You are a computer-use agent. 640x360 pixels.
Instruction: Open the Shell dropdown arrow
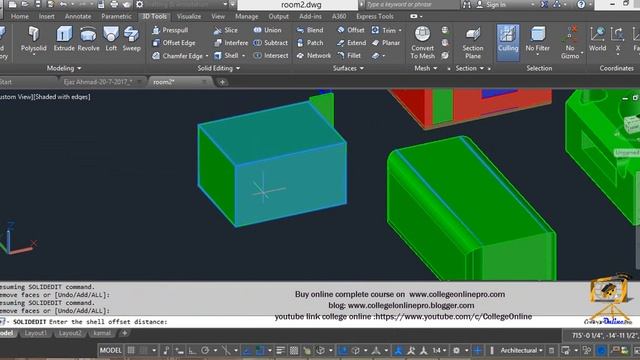(x=244, y=56)
